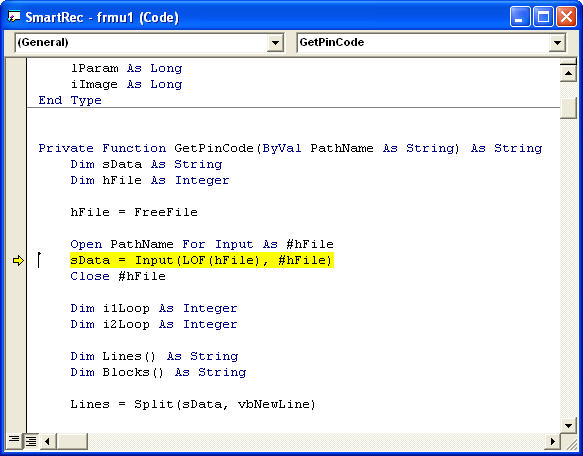Image resolution: width=583 pixels, height=456 pixels.
Task: Close the SmartRec code window
Action: 566,17
